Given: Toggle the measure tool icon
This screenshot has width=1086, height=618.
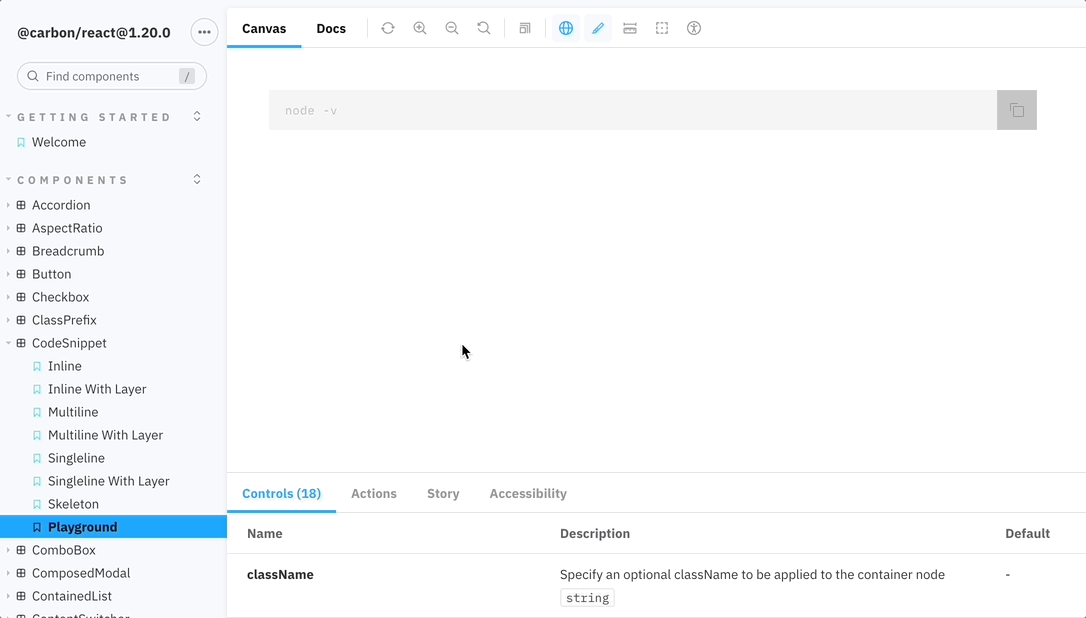Looking at the screenshot, I should [630, 28].
